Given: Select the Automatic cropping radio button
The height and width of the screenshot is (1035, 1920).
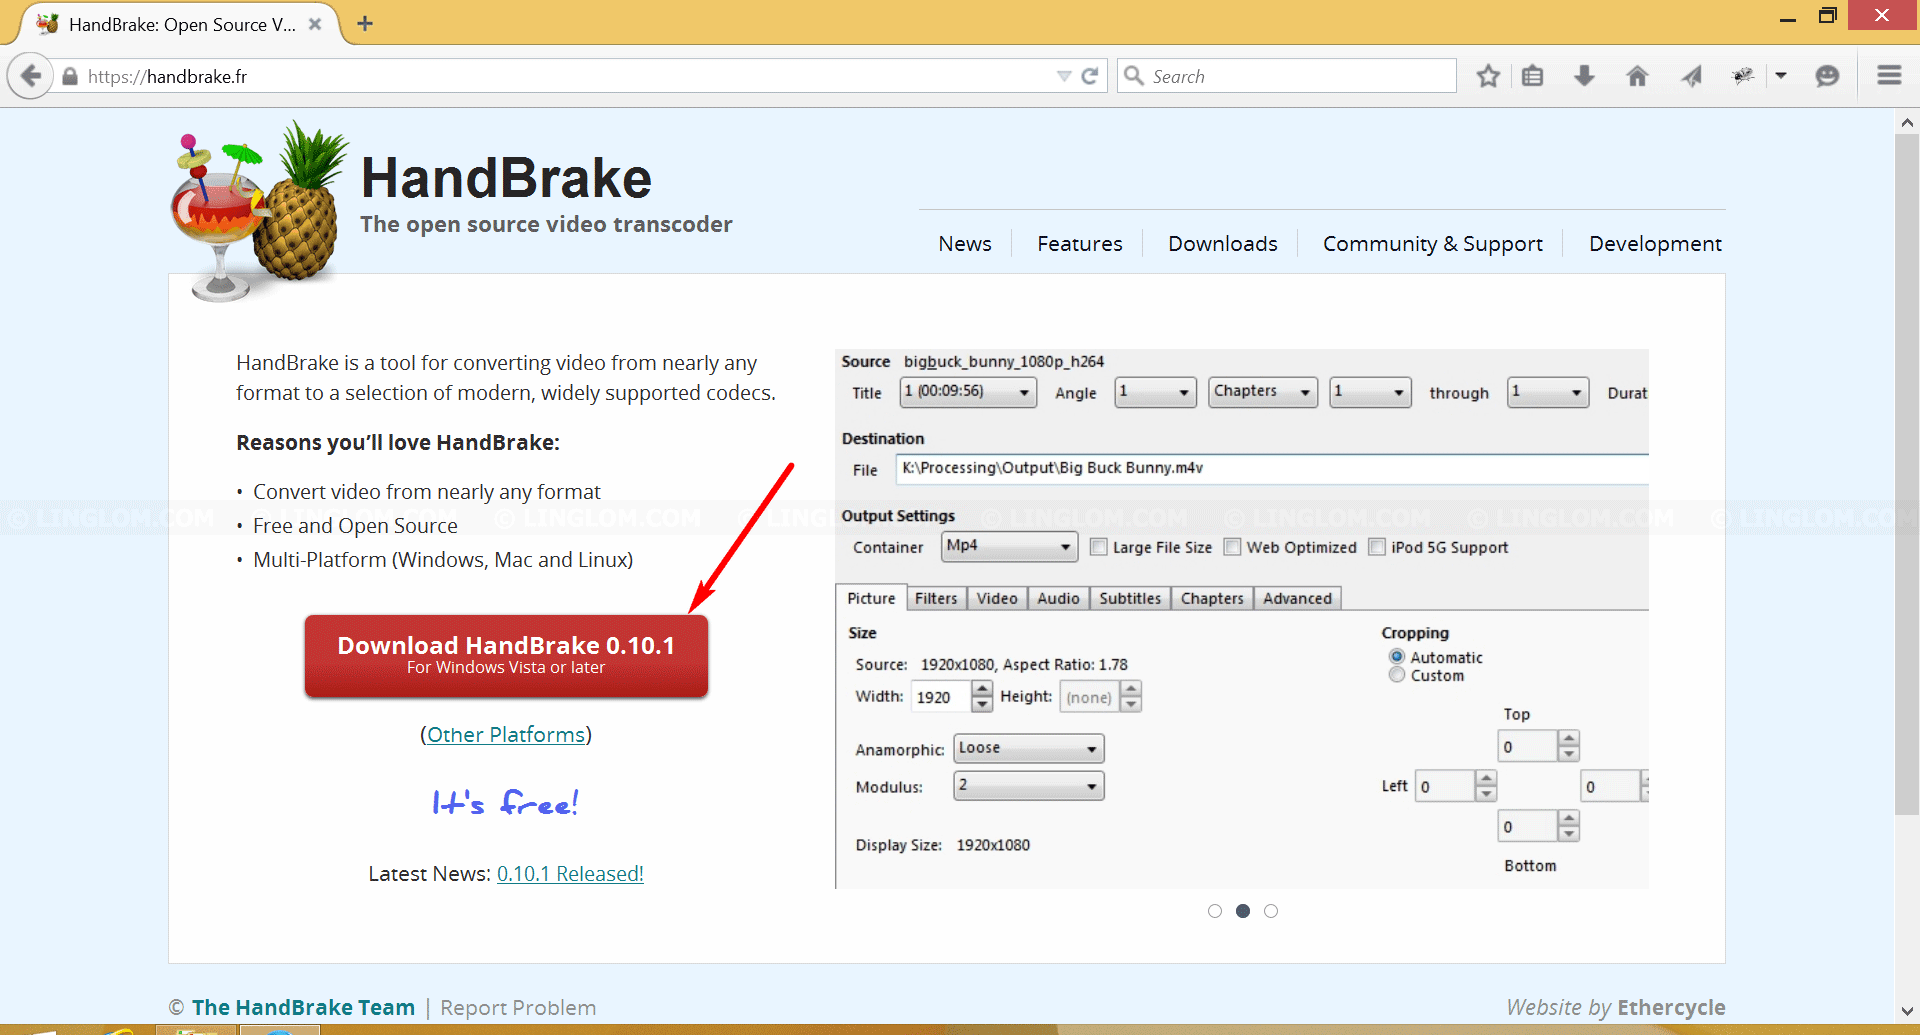Looking at the screenshot, I should 1397,657.
